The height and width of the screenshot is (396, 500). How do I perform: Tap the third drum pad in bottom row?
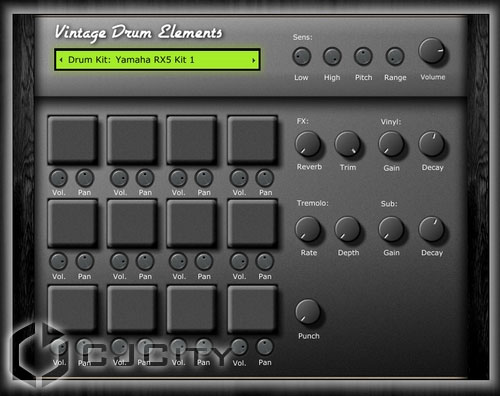pyautogui.click(x=192, y=309)
